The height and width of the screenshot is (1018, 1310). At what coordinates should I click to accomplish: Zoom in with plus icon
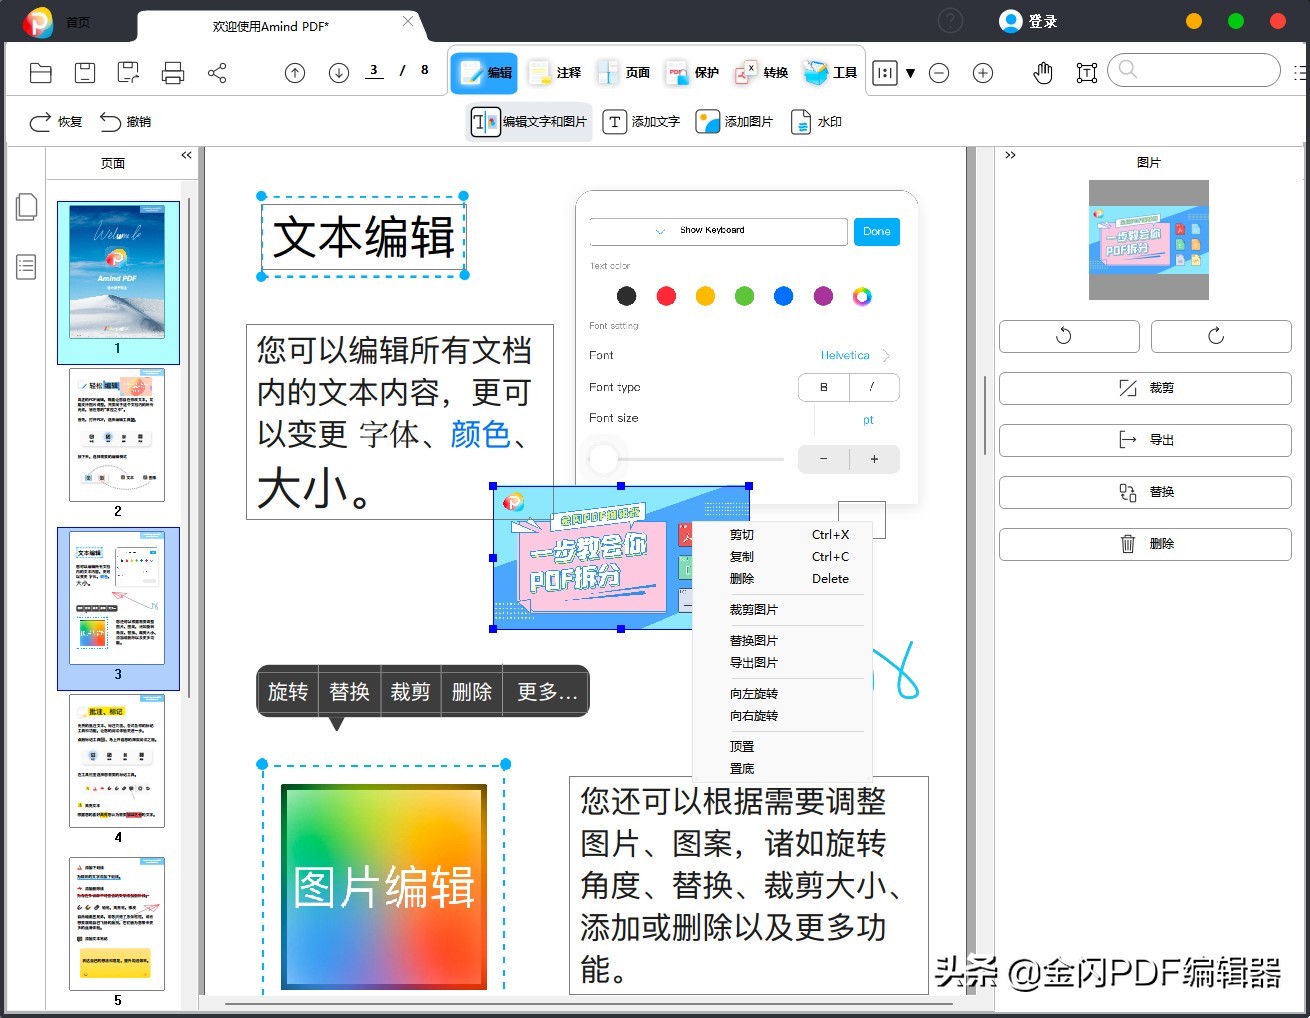pos(983,72)
